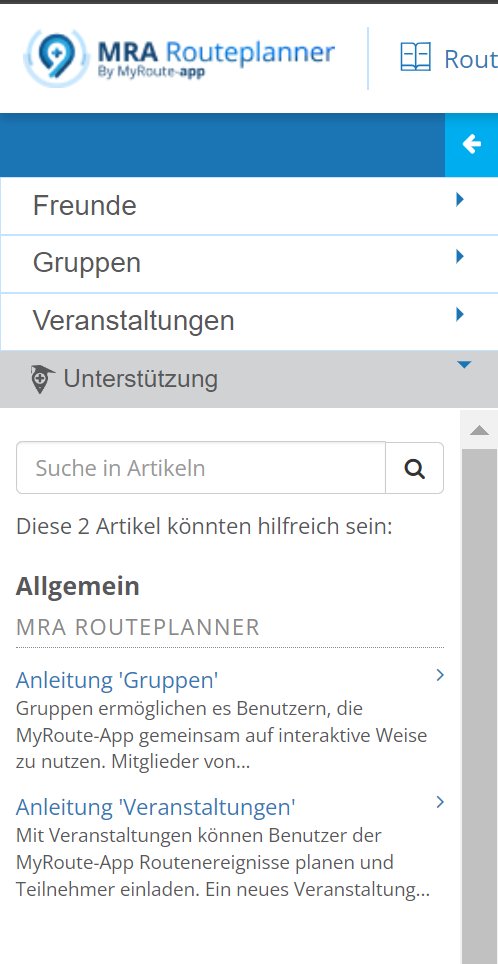Open the book icon in top navigation
Image resolution: width=498 pixels, height=964 pixels.
(416, 57)
